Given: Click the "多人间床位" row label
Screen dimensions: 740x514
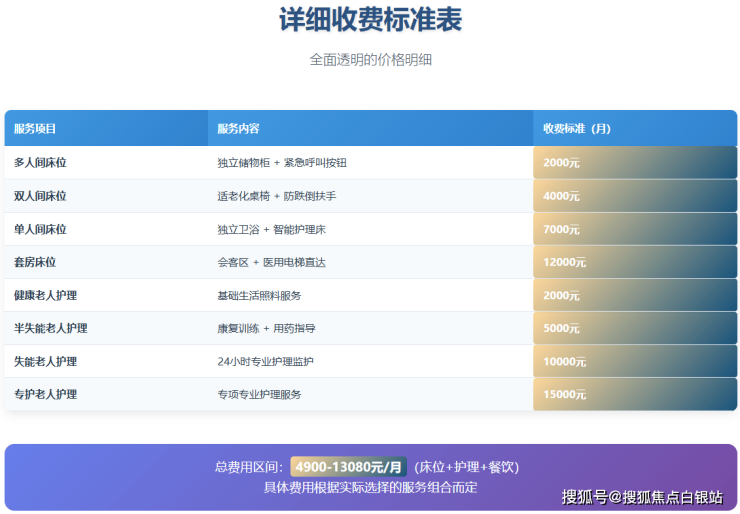Looking at the screenshot, I should [40, 163].
